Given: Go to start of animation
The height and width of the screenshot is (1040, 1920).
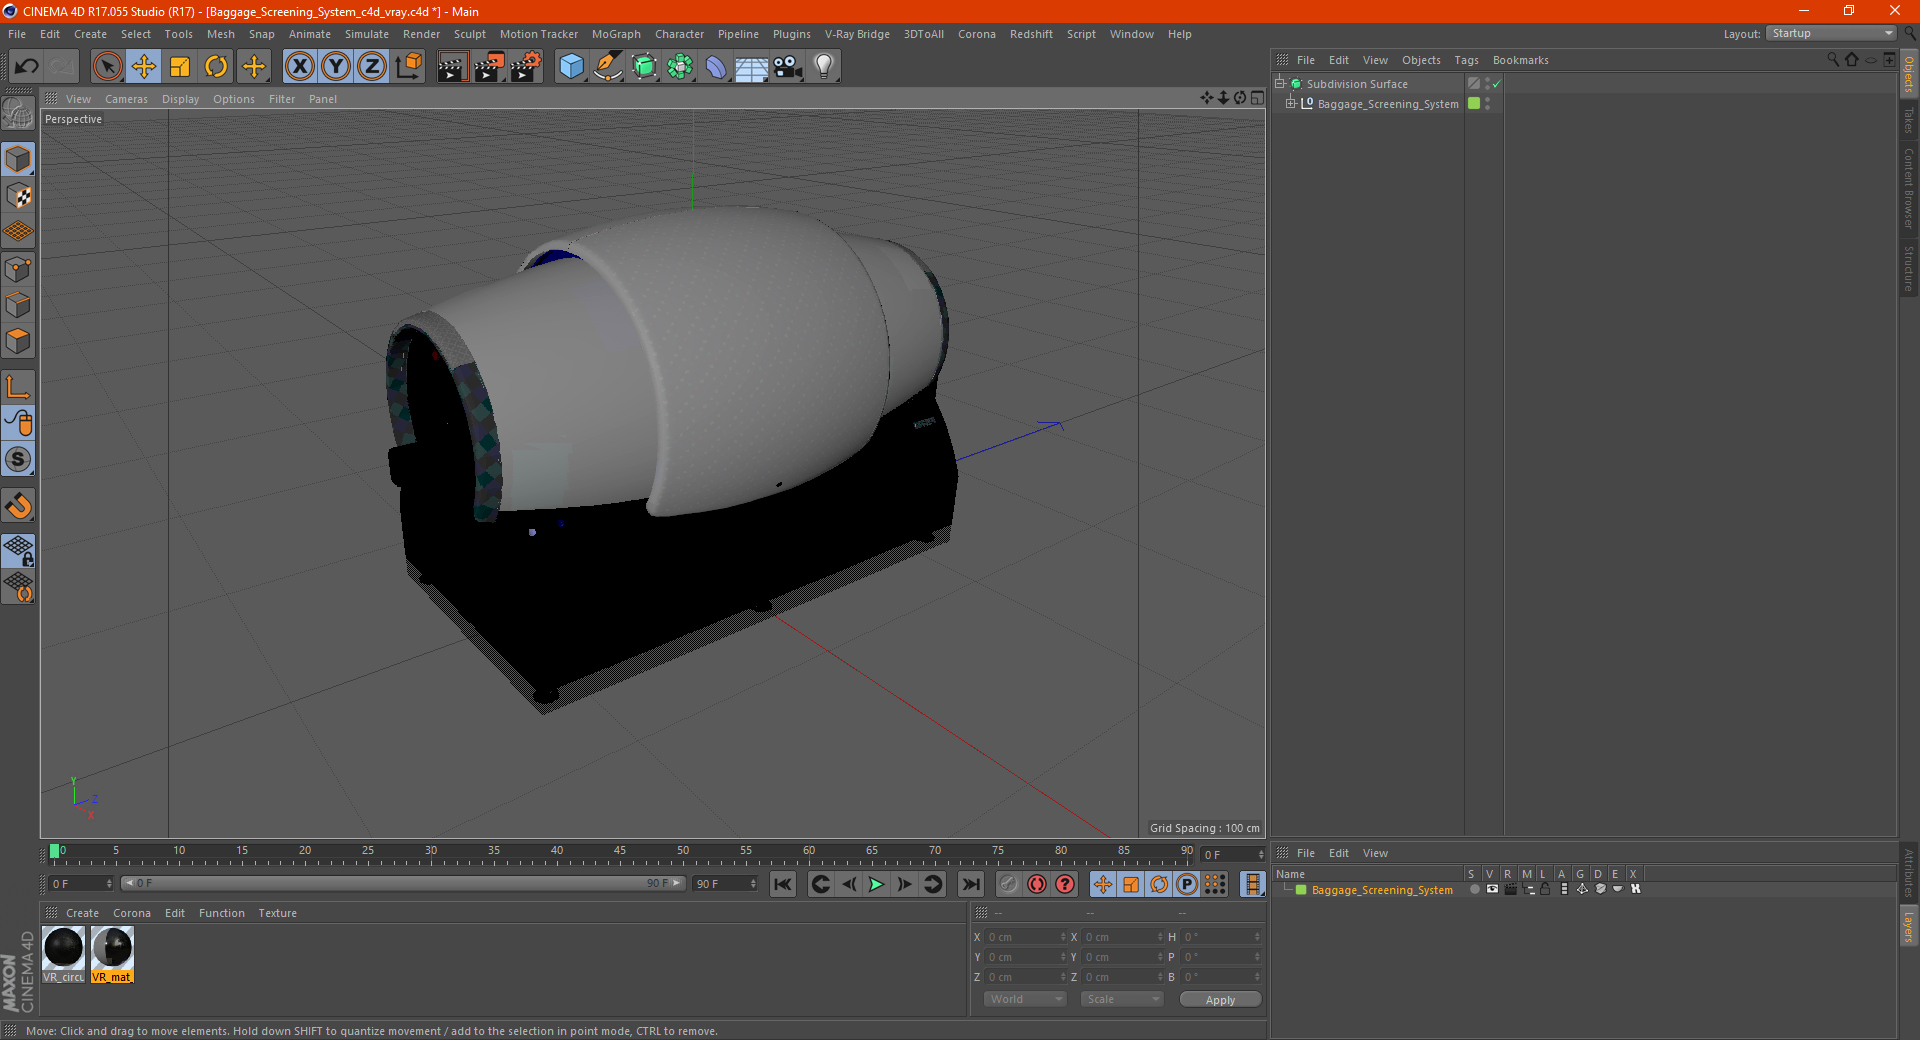Looking at the screenshot, I should (783, 884).
